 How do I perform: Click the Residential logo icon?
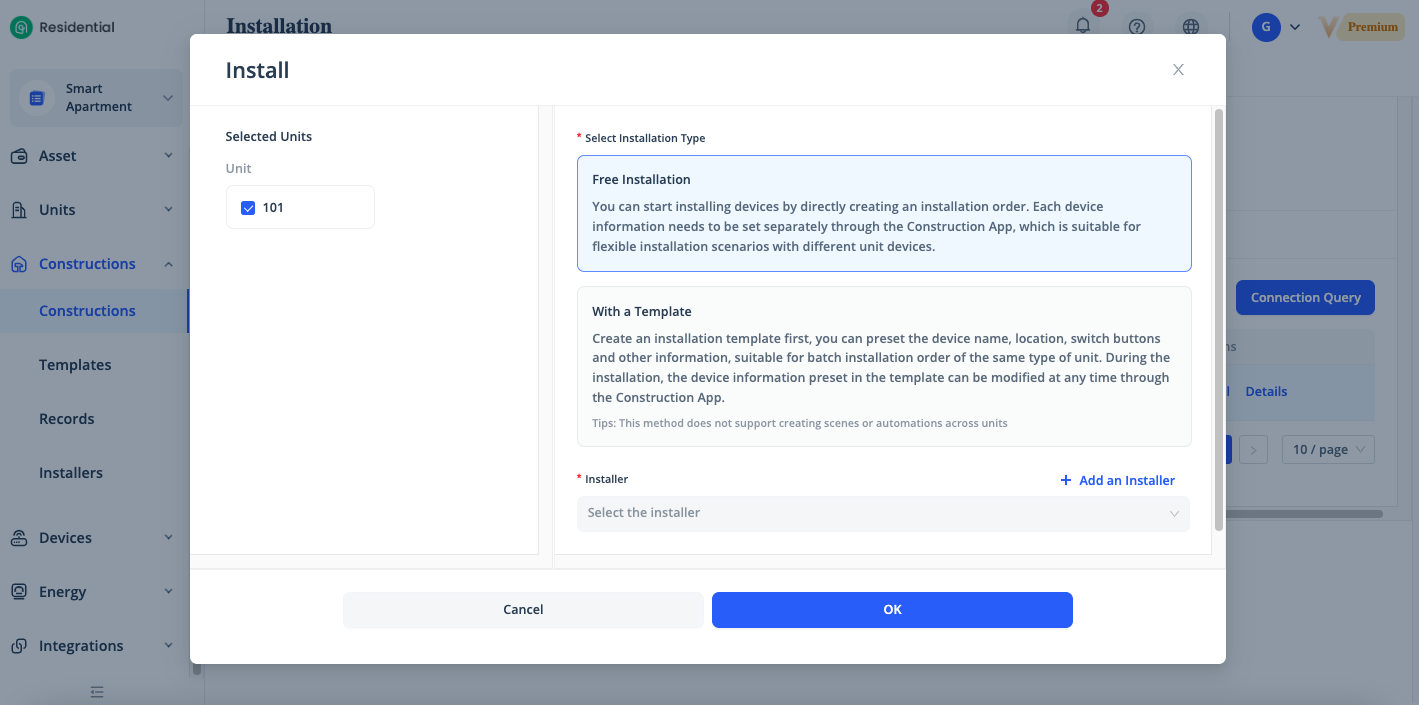click(x=21, y=28)
